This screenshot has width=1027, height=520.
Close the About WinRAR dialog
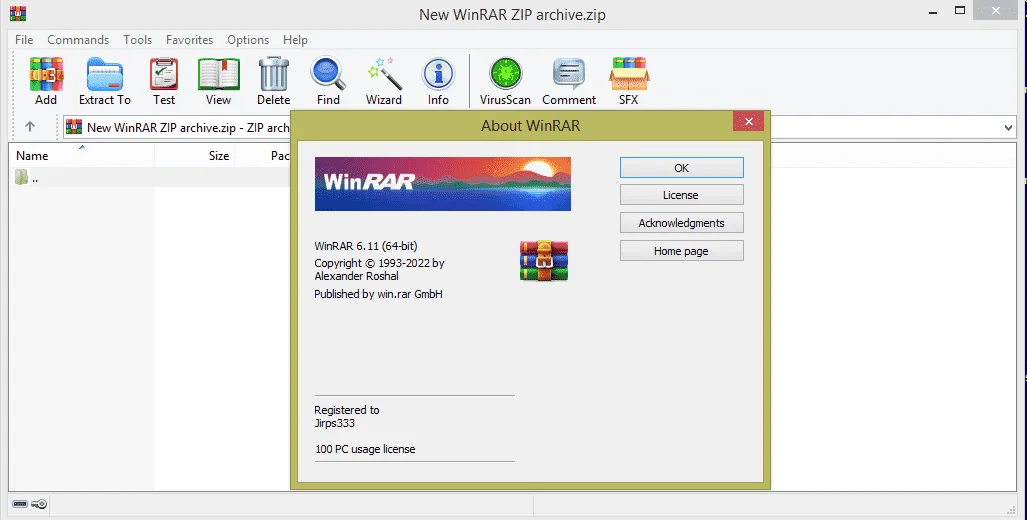[749, 121]
